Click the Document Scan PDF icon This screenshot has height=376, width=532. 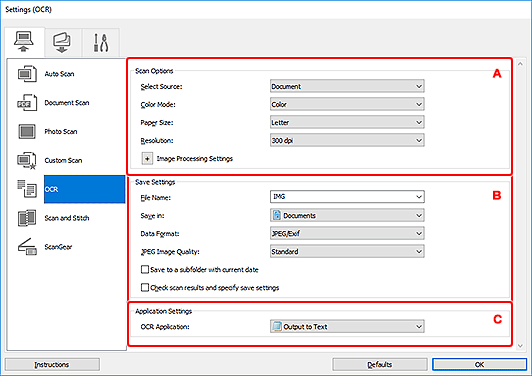[27, 102]
